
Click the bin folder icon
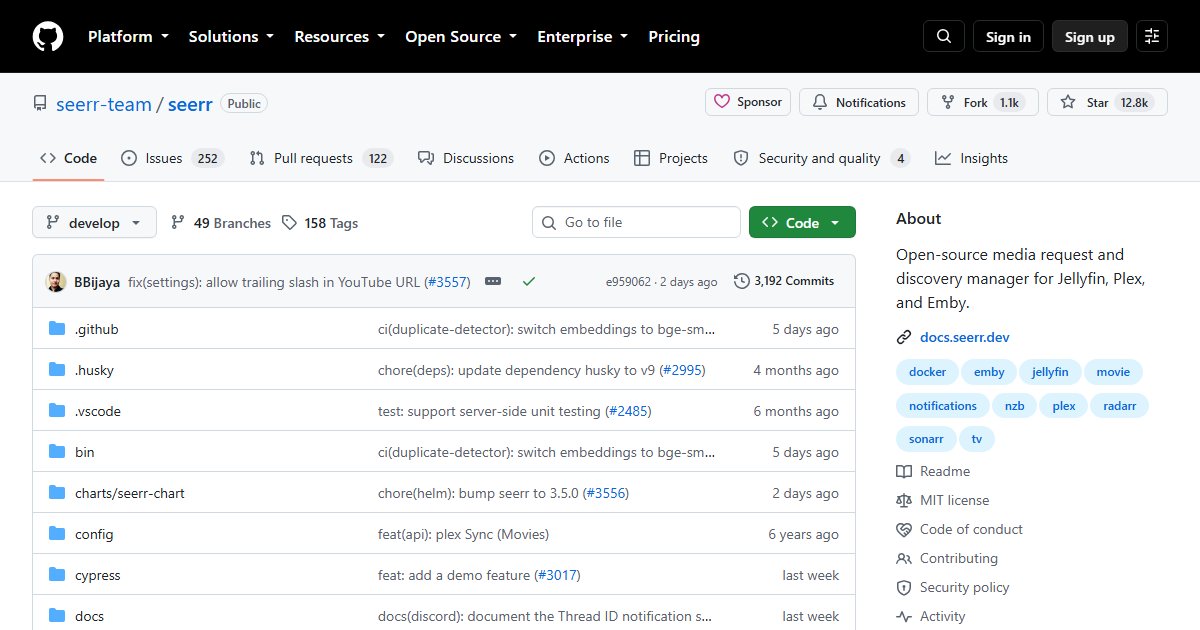pyautogui.click(x=57, y=452)
